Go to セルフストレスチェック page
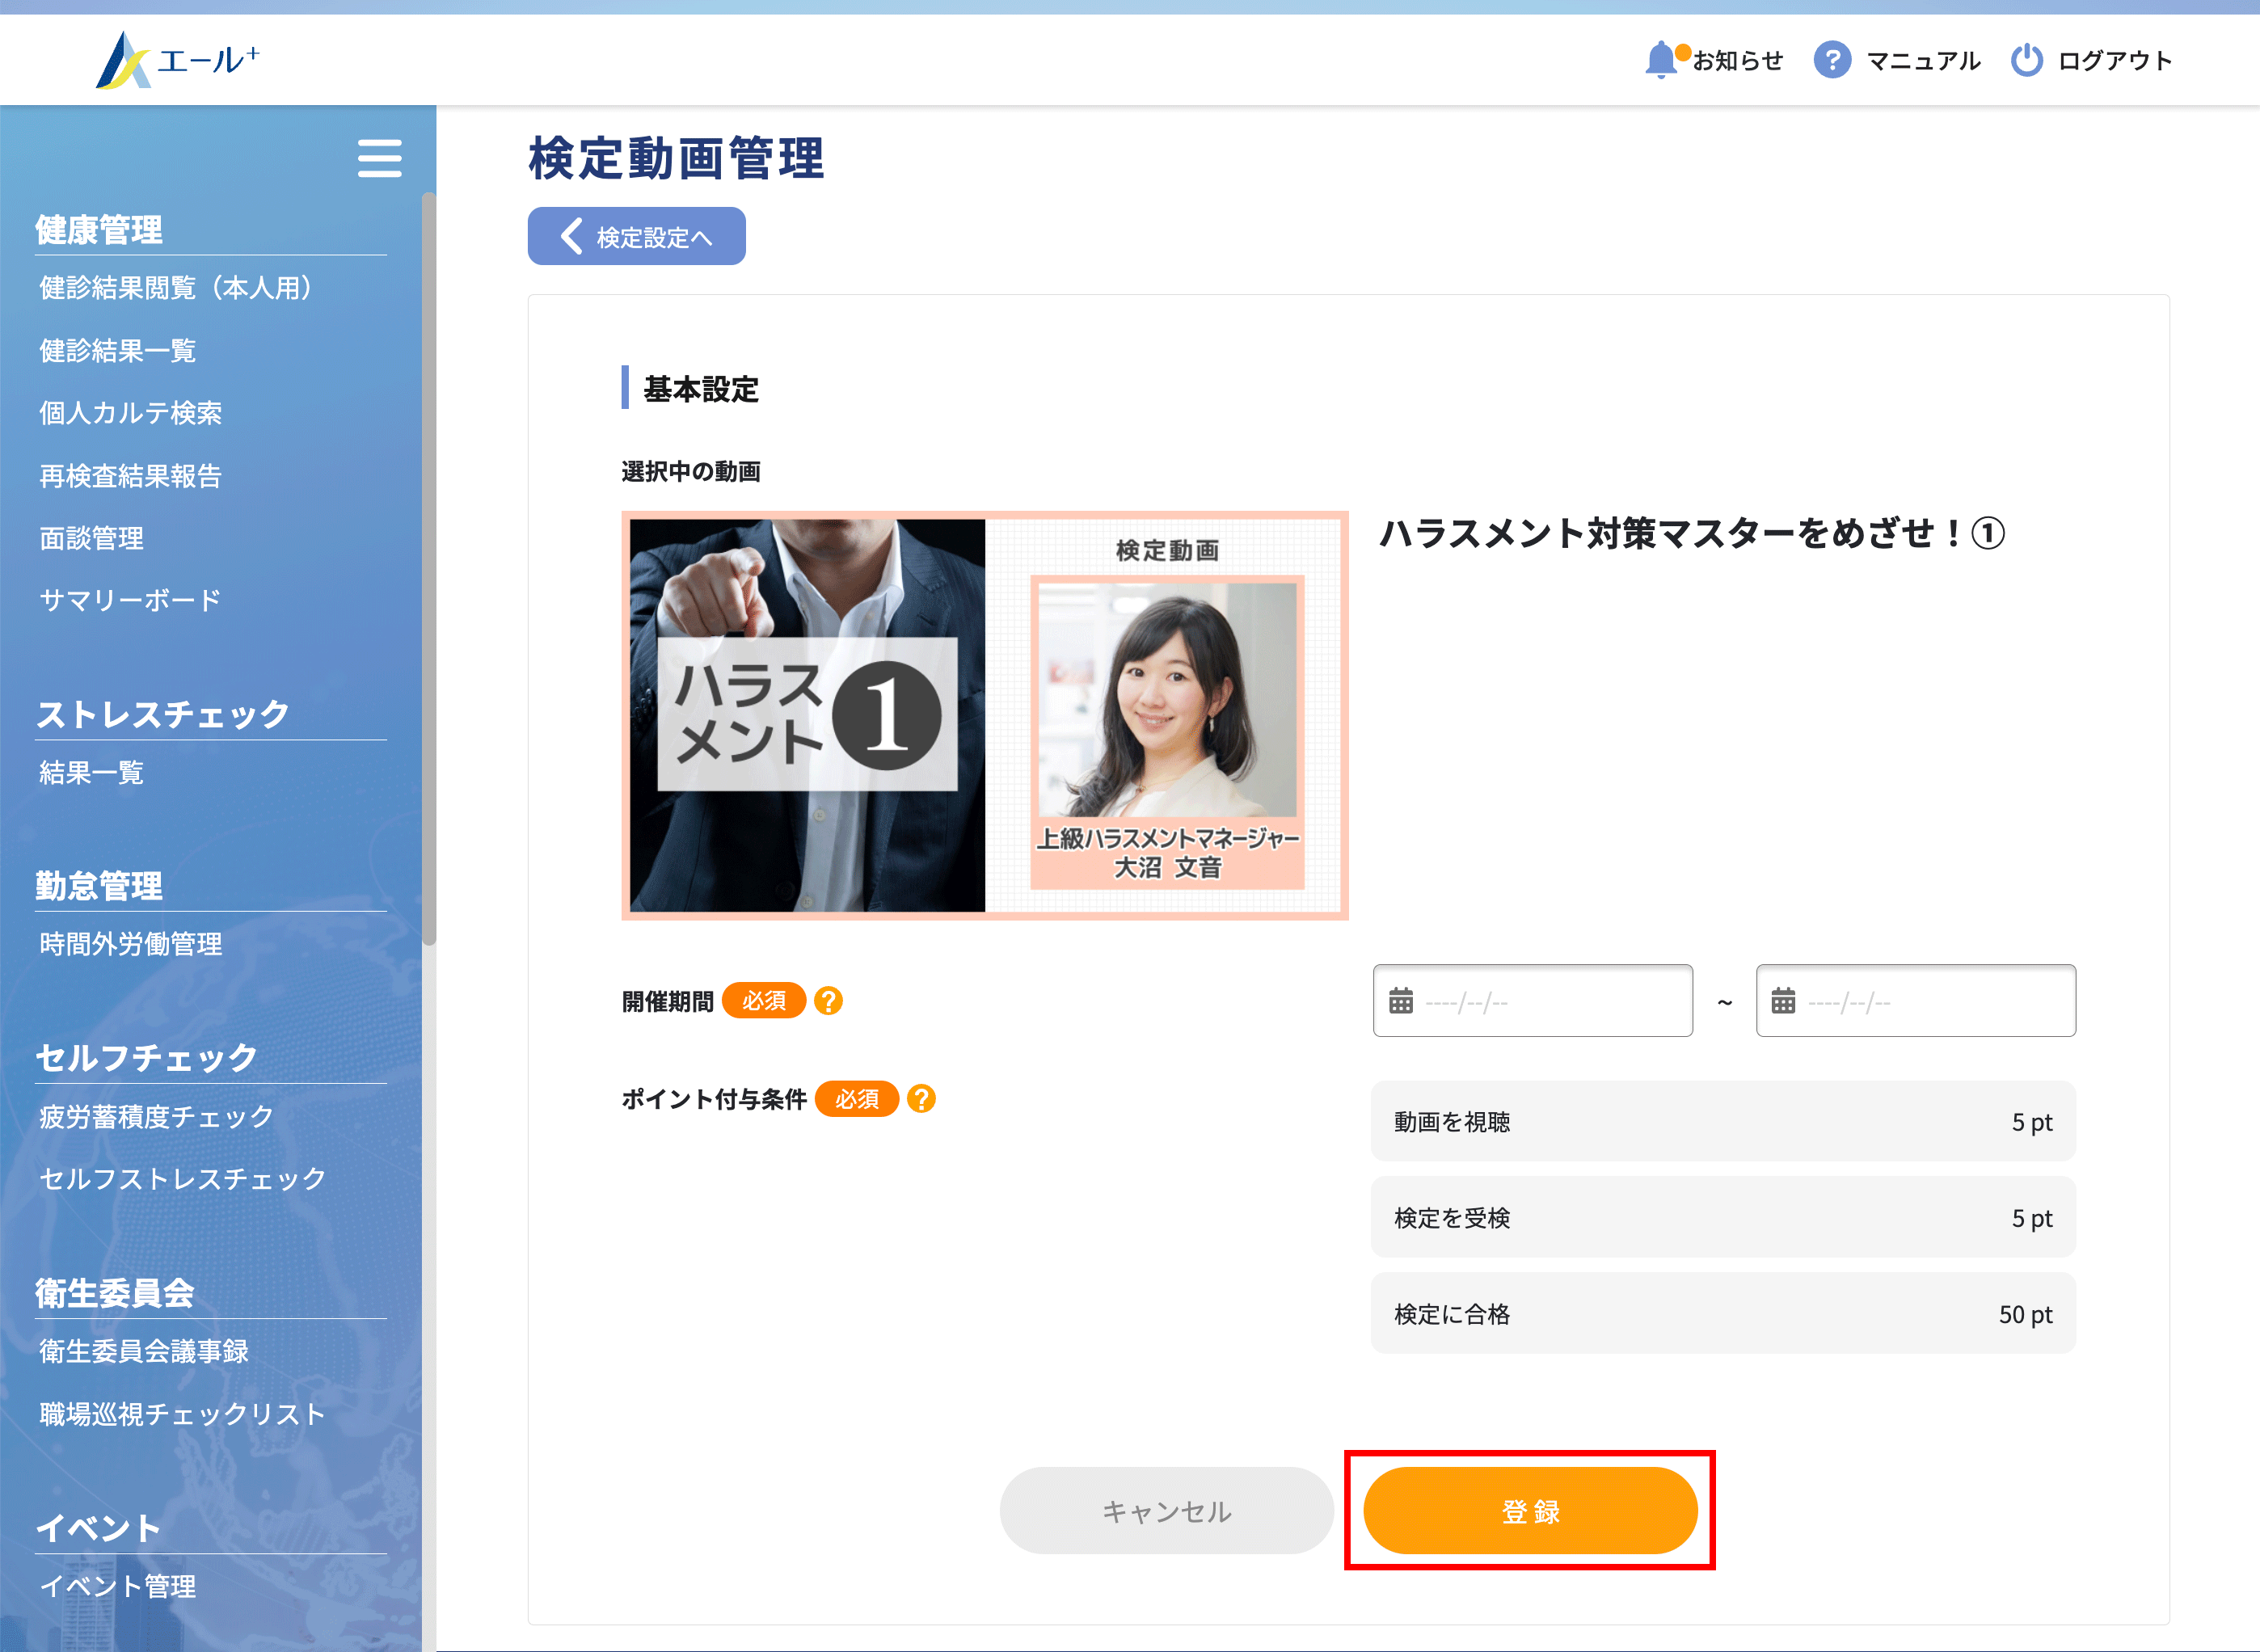Screen dimensions: 2260x1652 click(183, 1179)
